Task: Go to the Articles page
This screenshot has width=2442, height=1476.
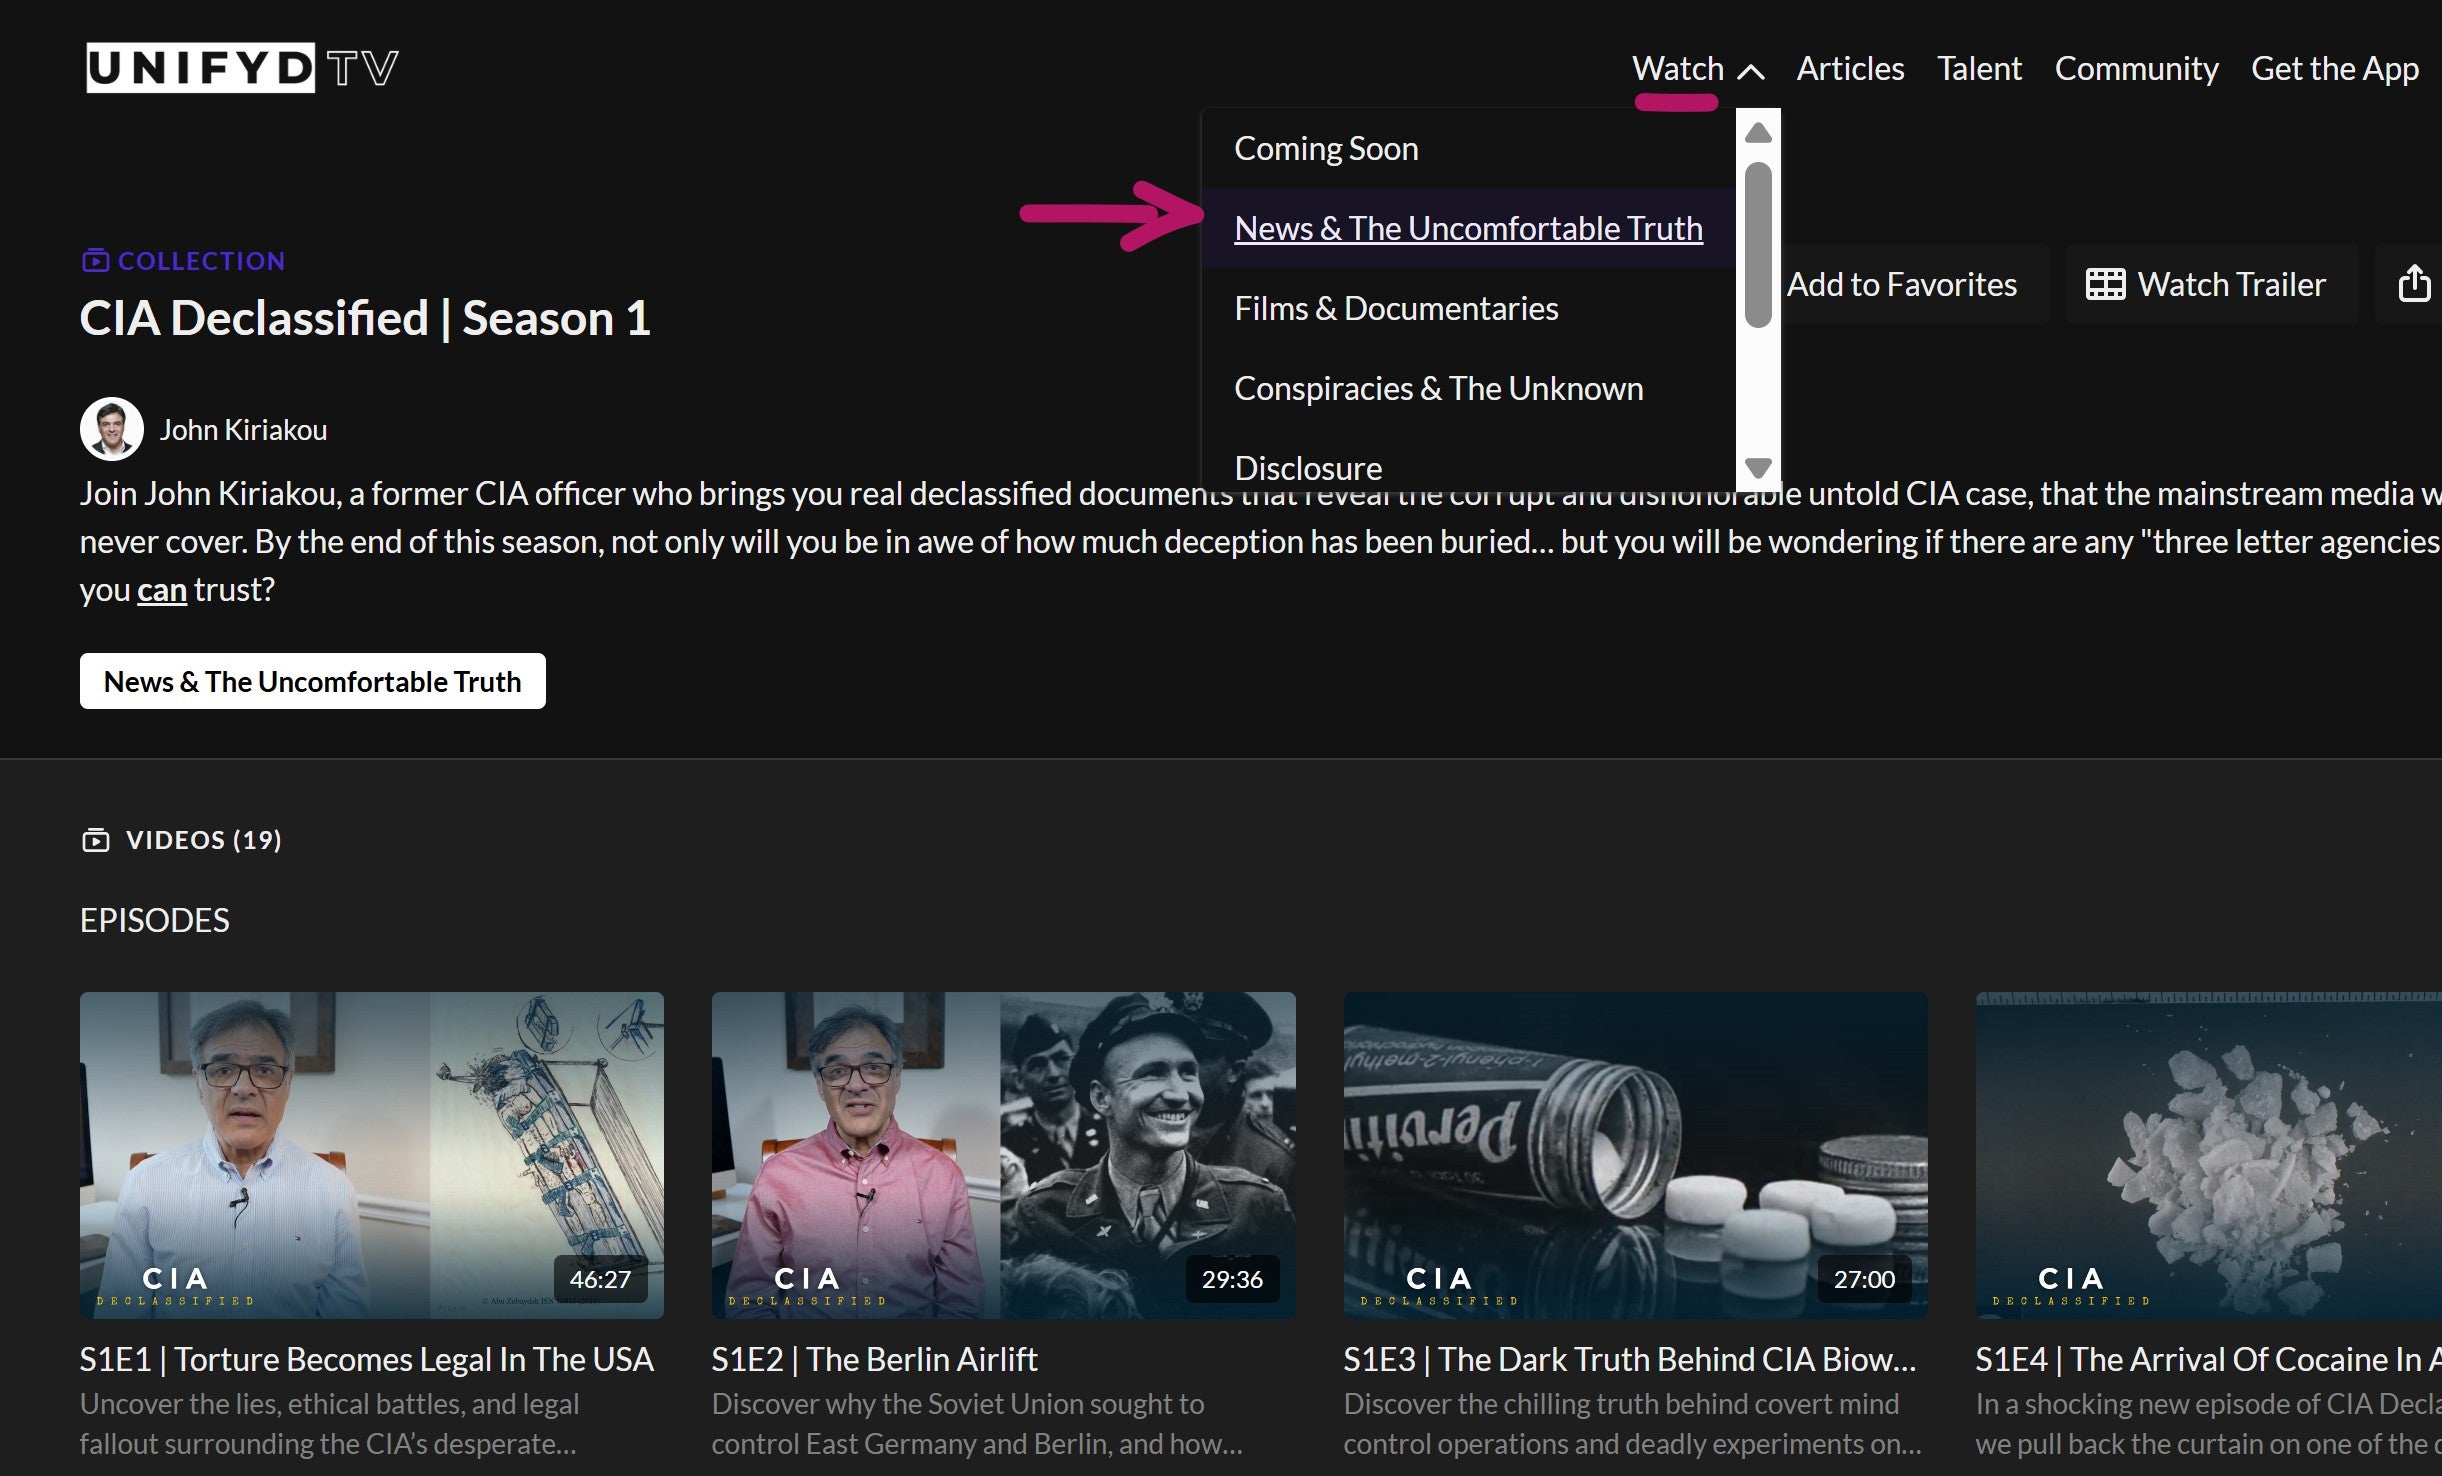Action: coord(1850,68)
